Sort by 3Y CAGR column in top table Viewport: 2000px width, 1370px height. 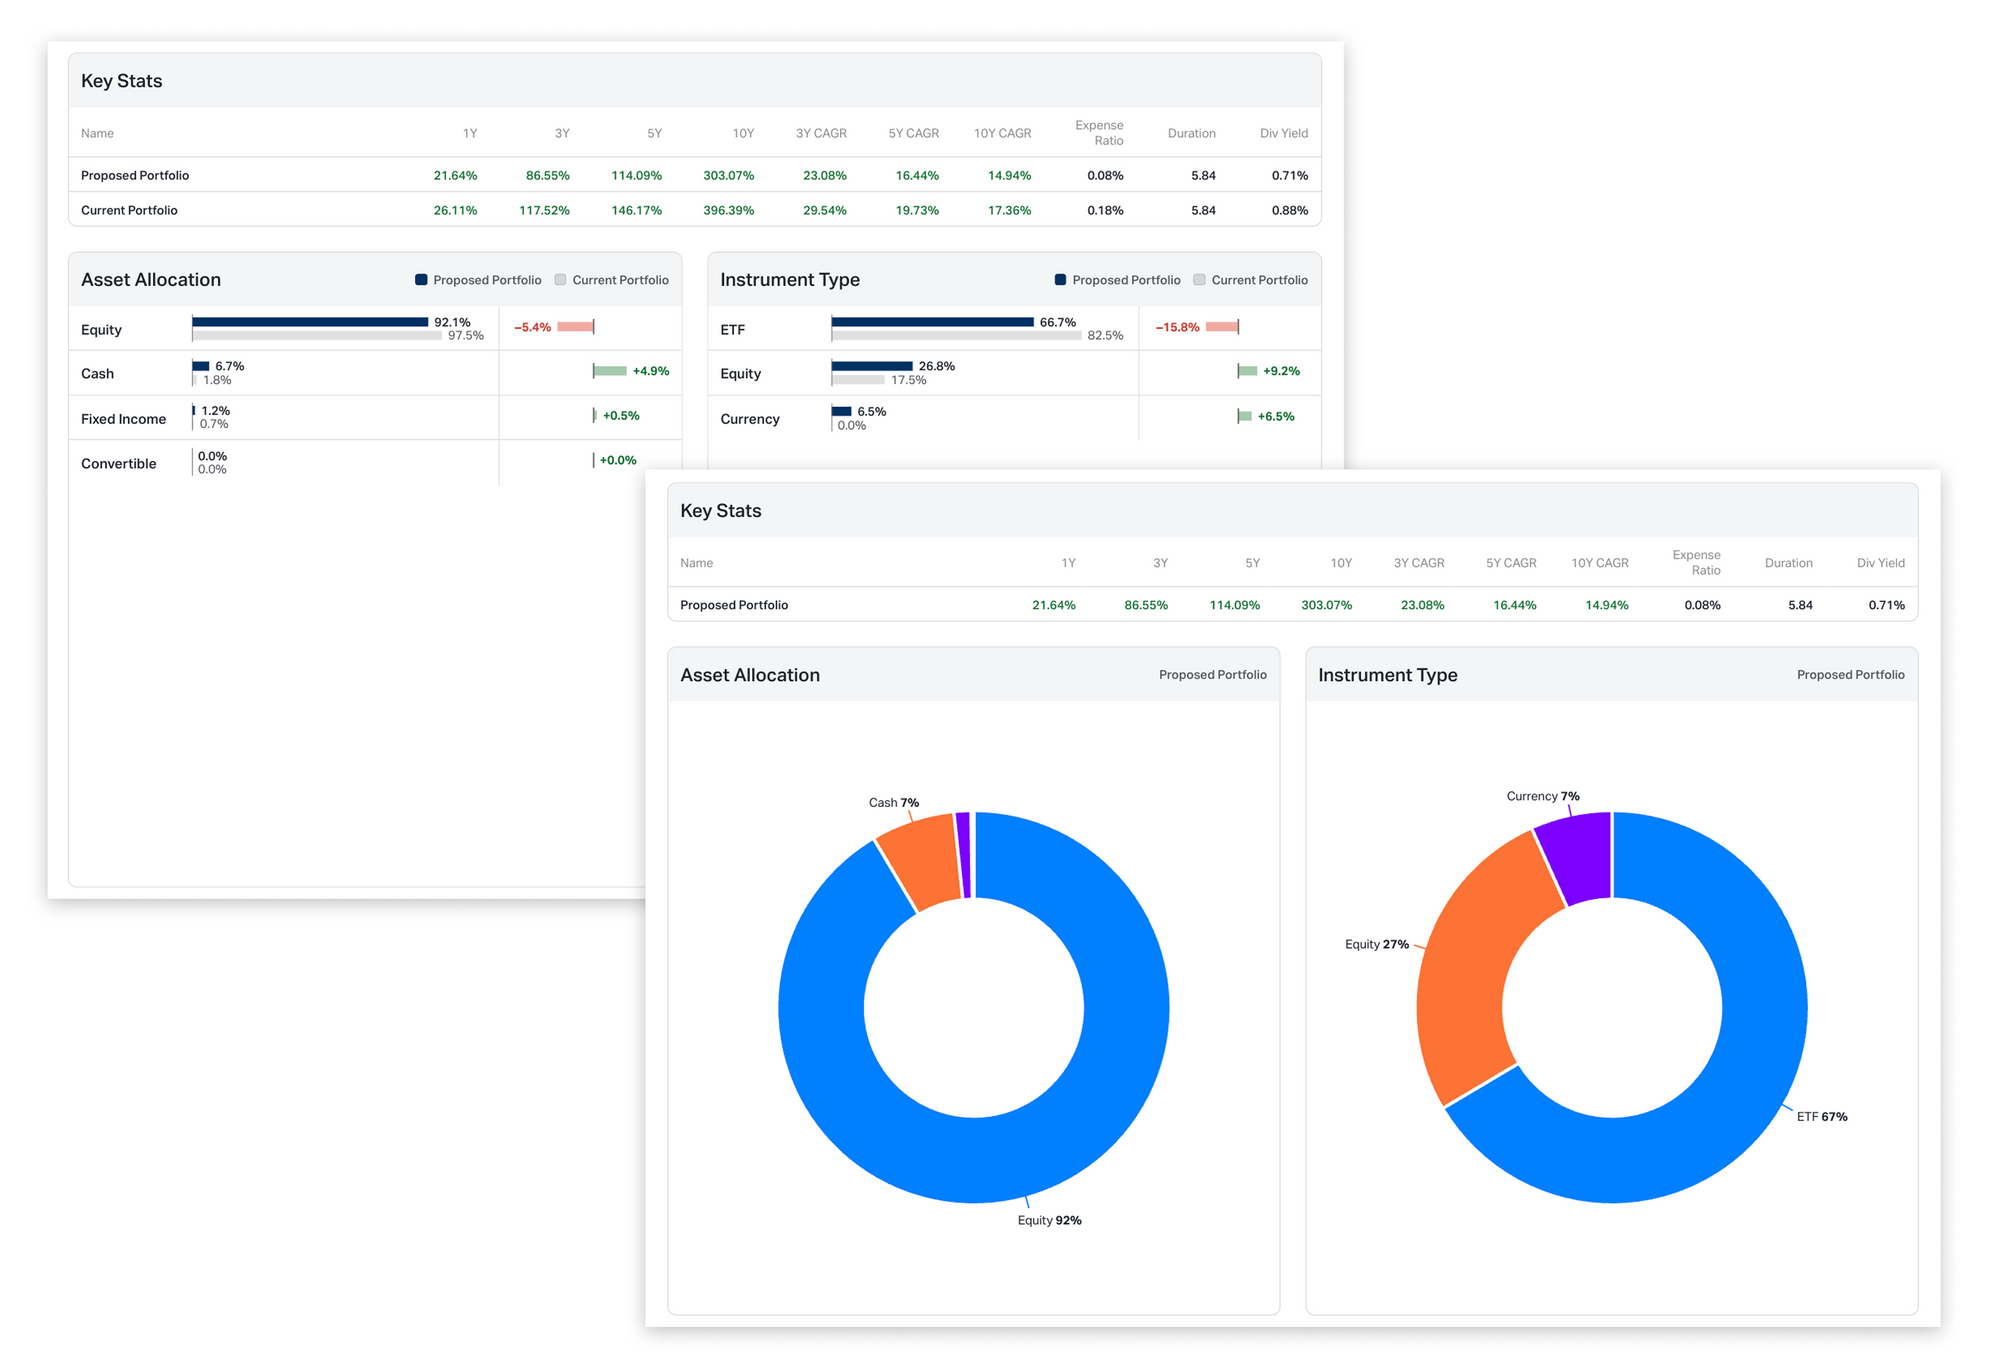coord(820,133)
